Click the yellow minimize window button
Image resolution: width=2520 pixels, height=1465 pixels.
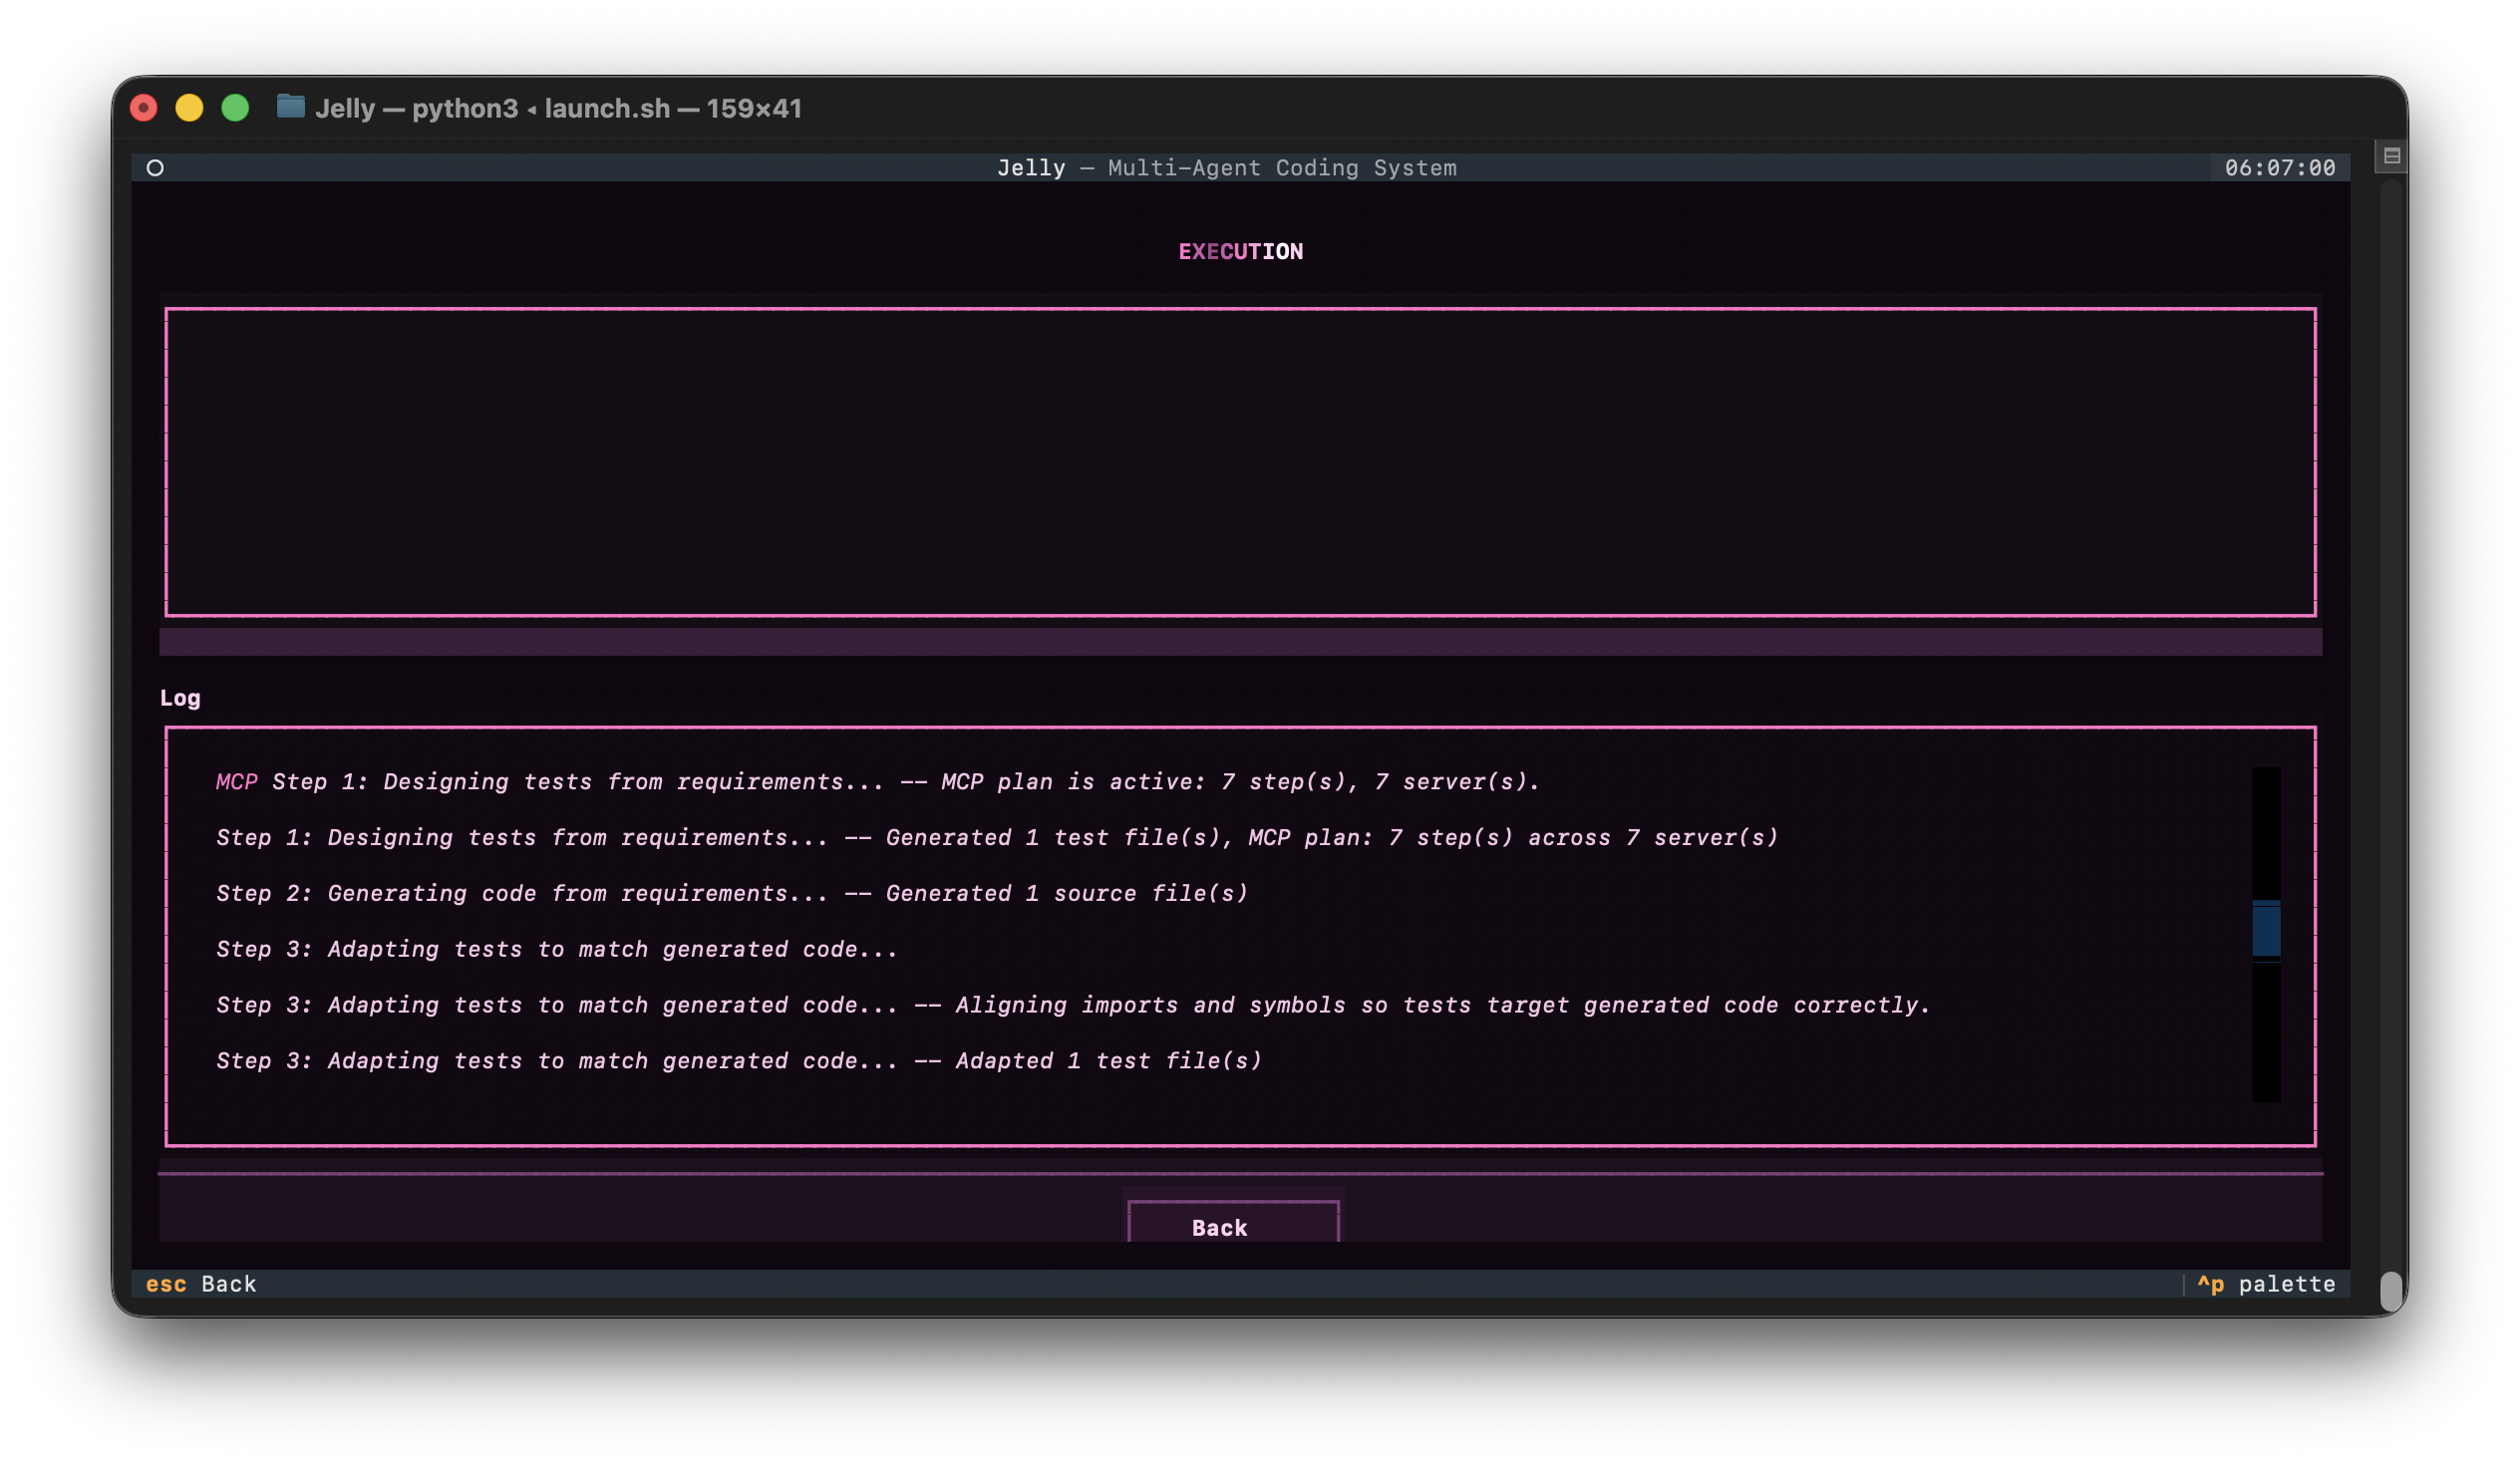click(189, 108)
